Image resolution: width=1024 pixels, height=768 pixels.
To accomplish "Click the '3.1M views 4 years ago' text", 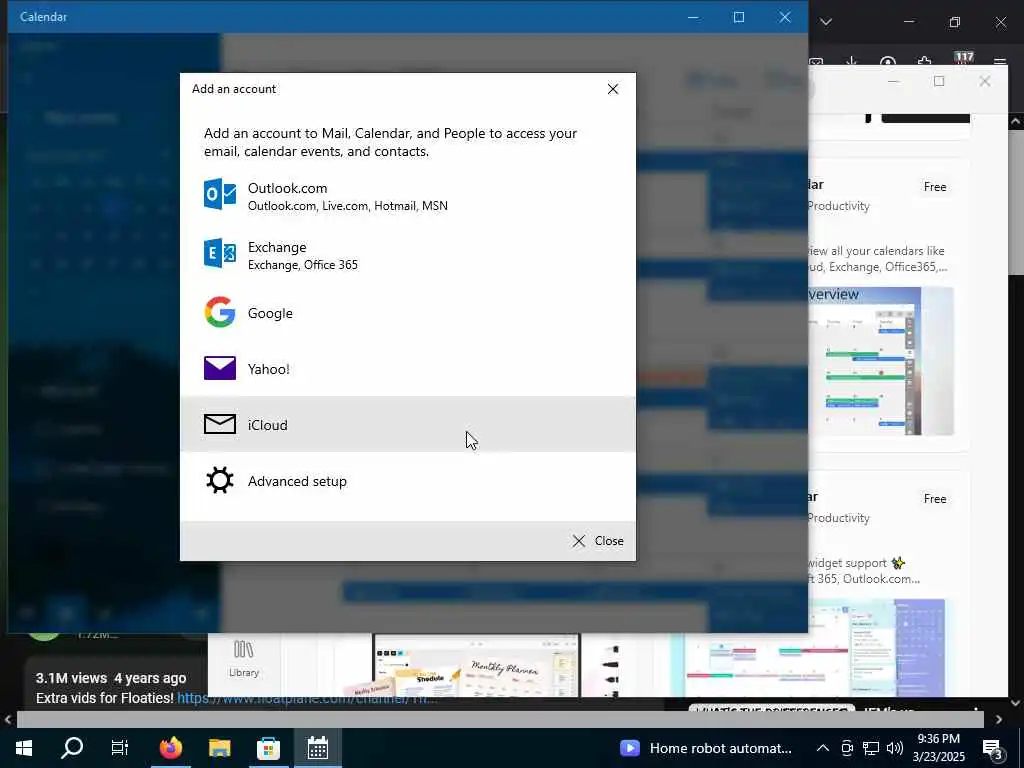I will pos(111,679).
